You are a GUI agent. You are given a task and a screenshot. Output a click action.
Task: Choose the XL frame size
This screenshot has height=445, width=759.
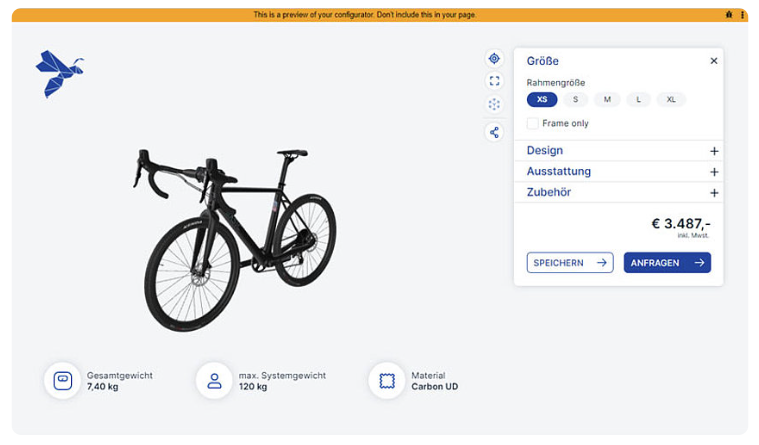671,99
